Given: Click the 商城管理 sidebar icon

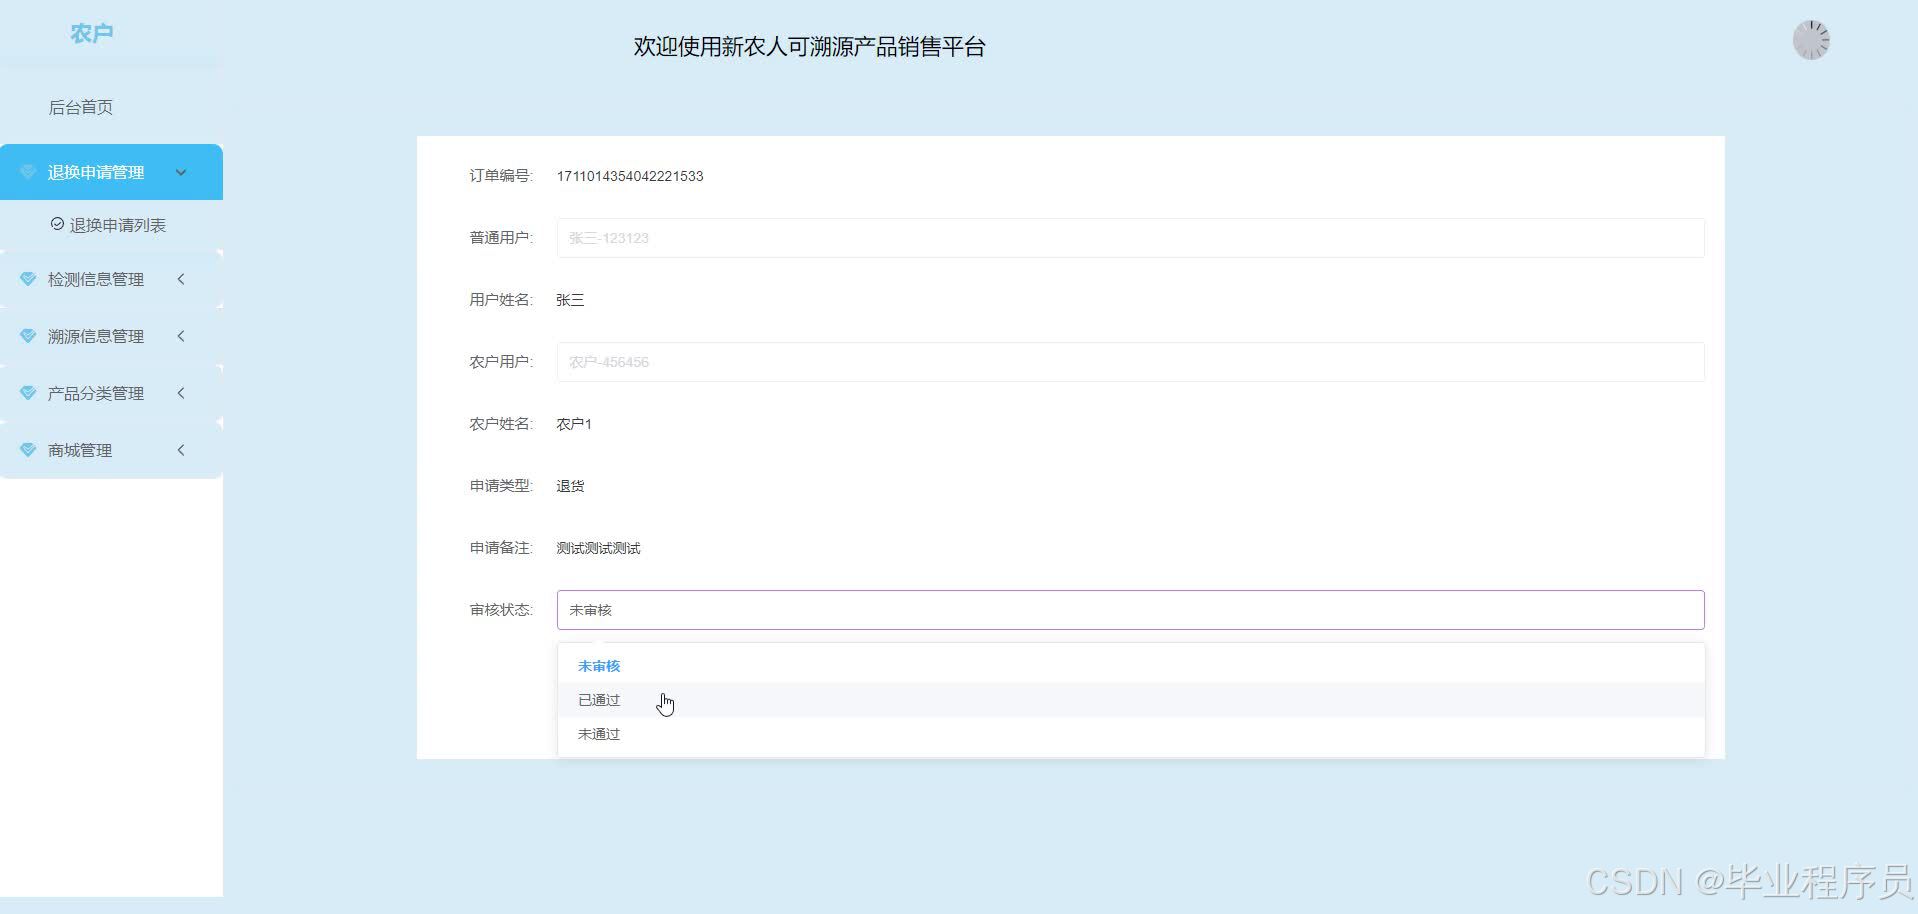Looking at the screenshot, I should click(28, 449).
